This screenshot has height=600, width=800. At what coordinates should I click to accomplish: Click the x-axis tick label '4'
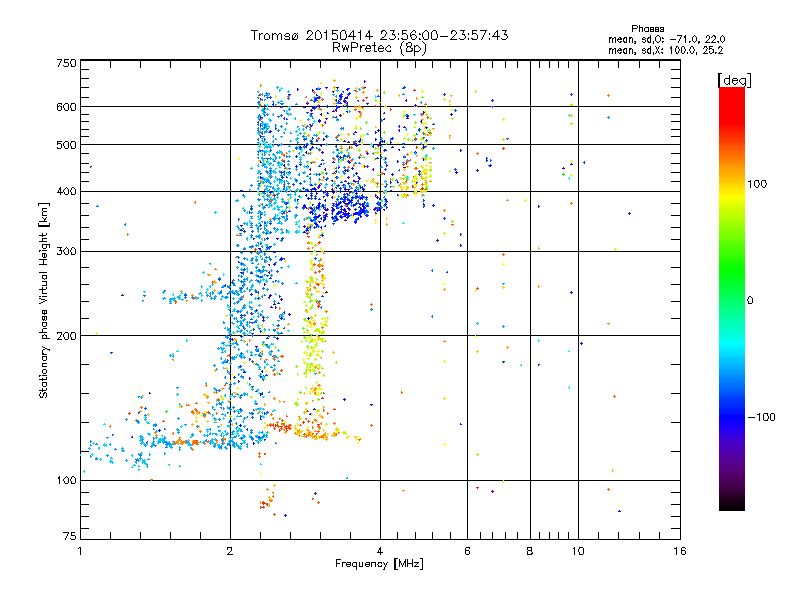[380, 551]
